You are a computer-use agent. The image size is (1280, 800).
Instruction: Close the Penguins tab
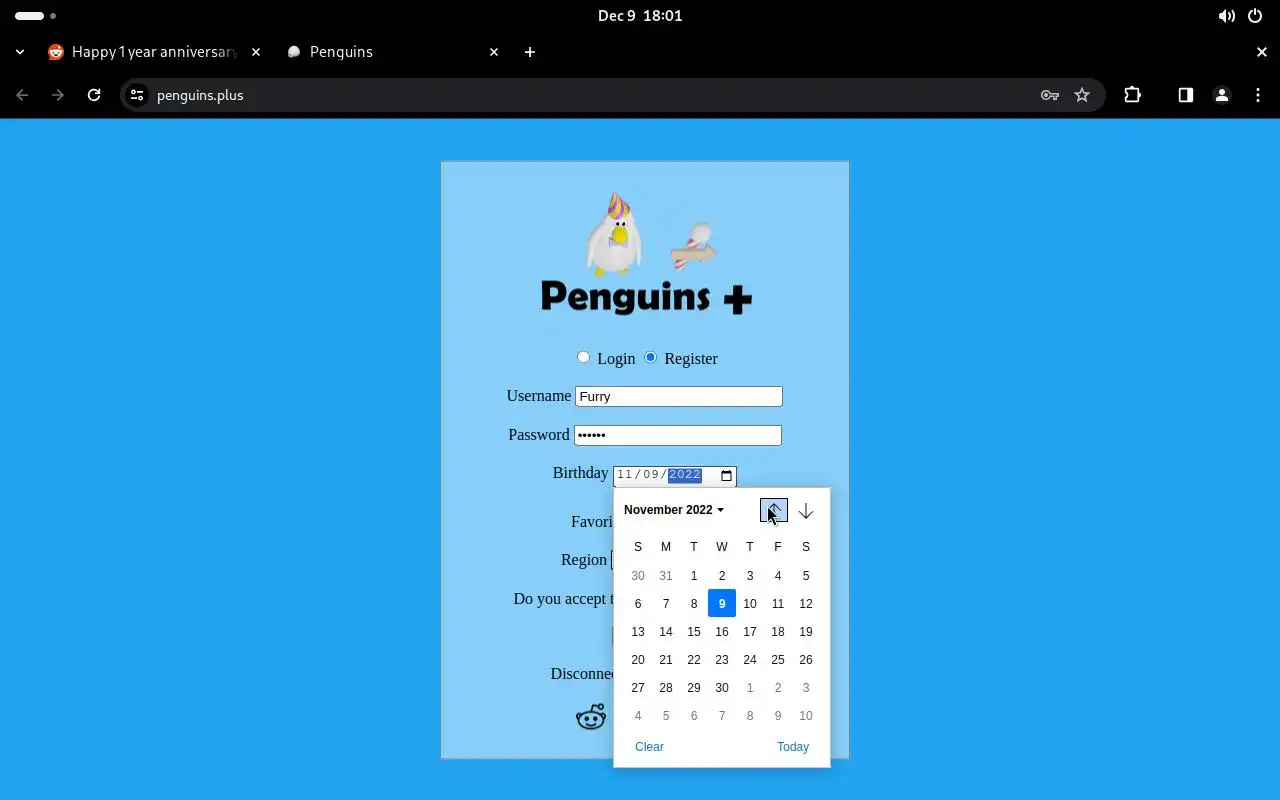point(494,52)
